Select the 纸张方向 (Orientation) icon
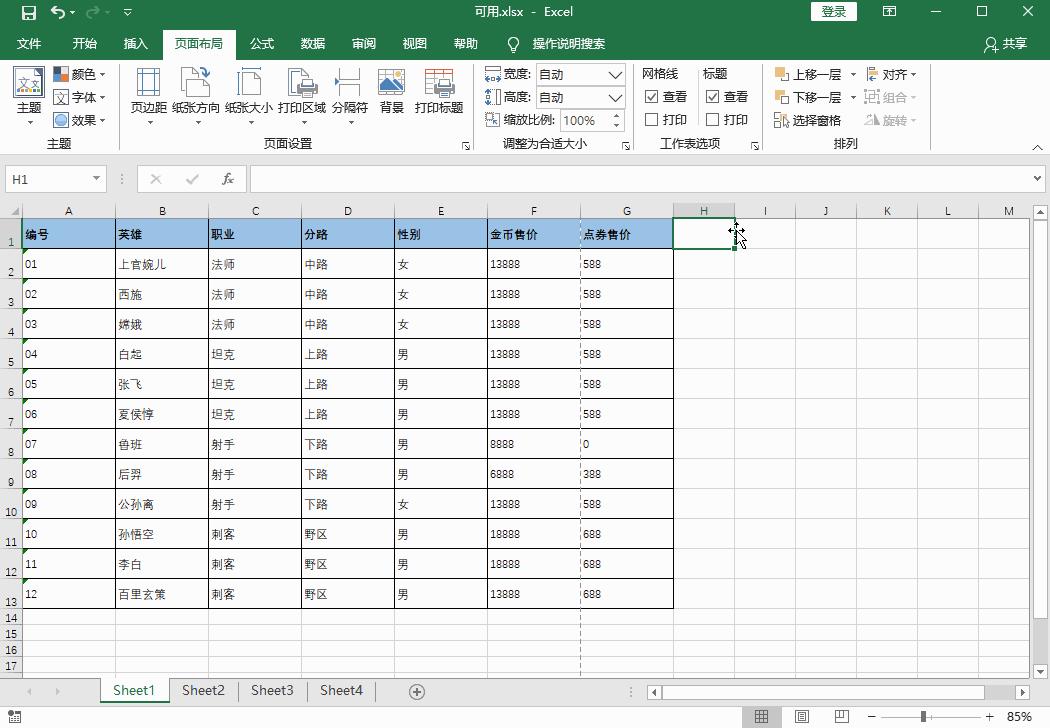The image size is (1050, 728). (195, 90)
